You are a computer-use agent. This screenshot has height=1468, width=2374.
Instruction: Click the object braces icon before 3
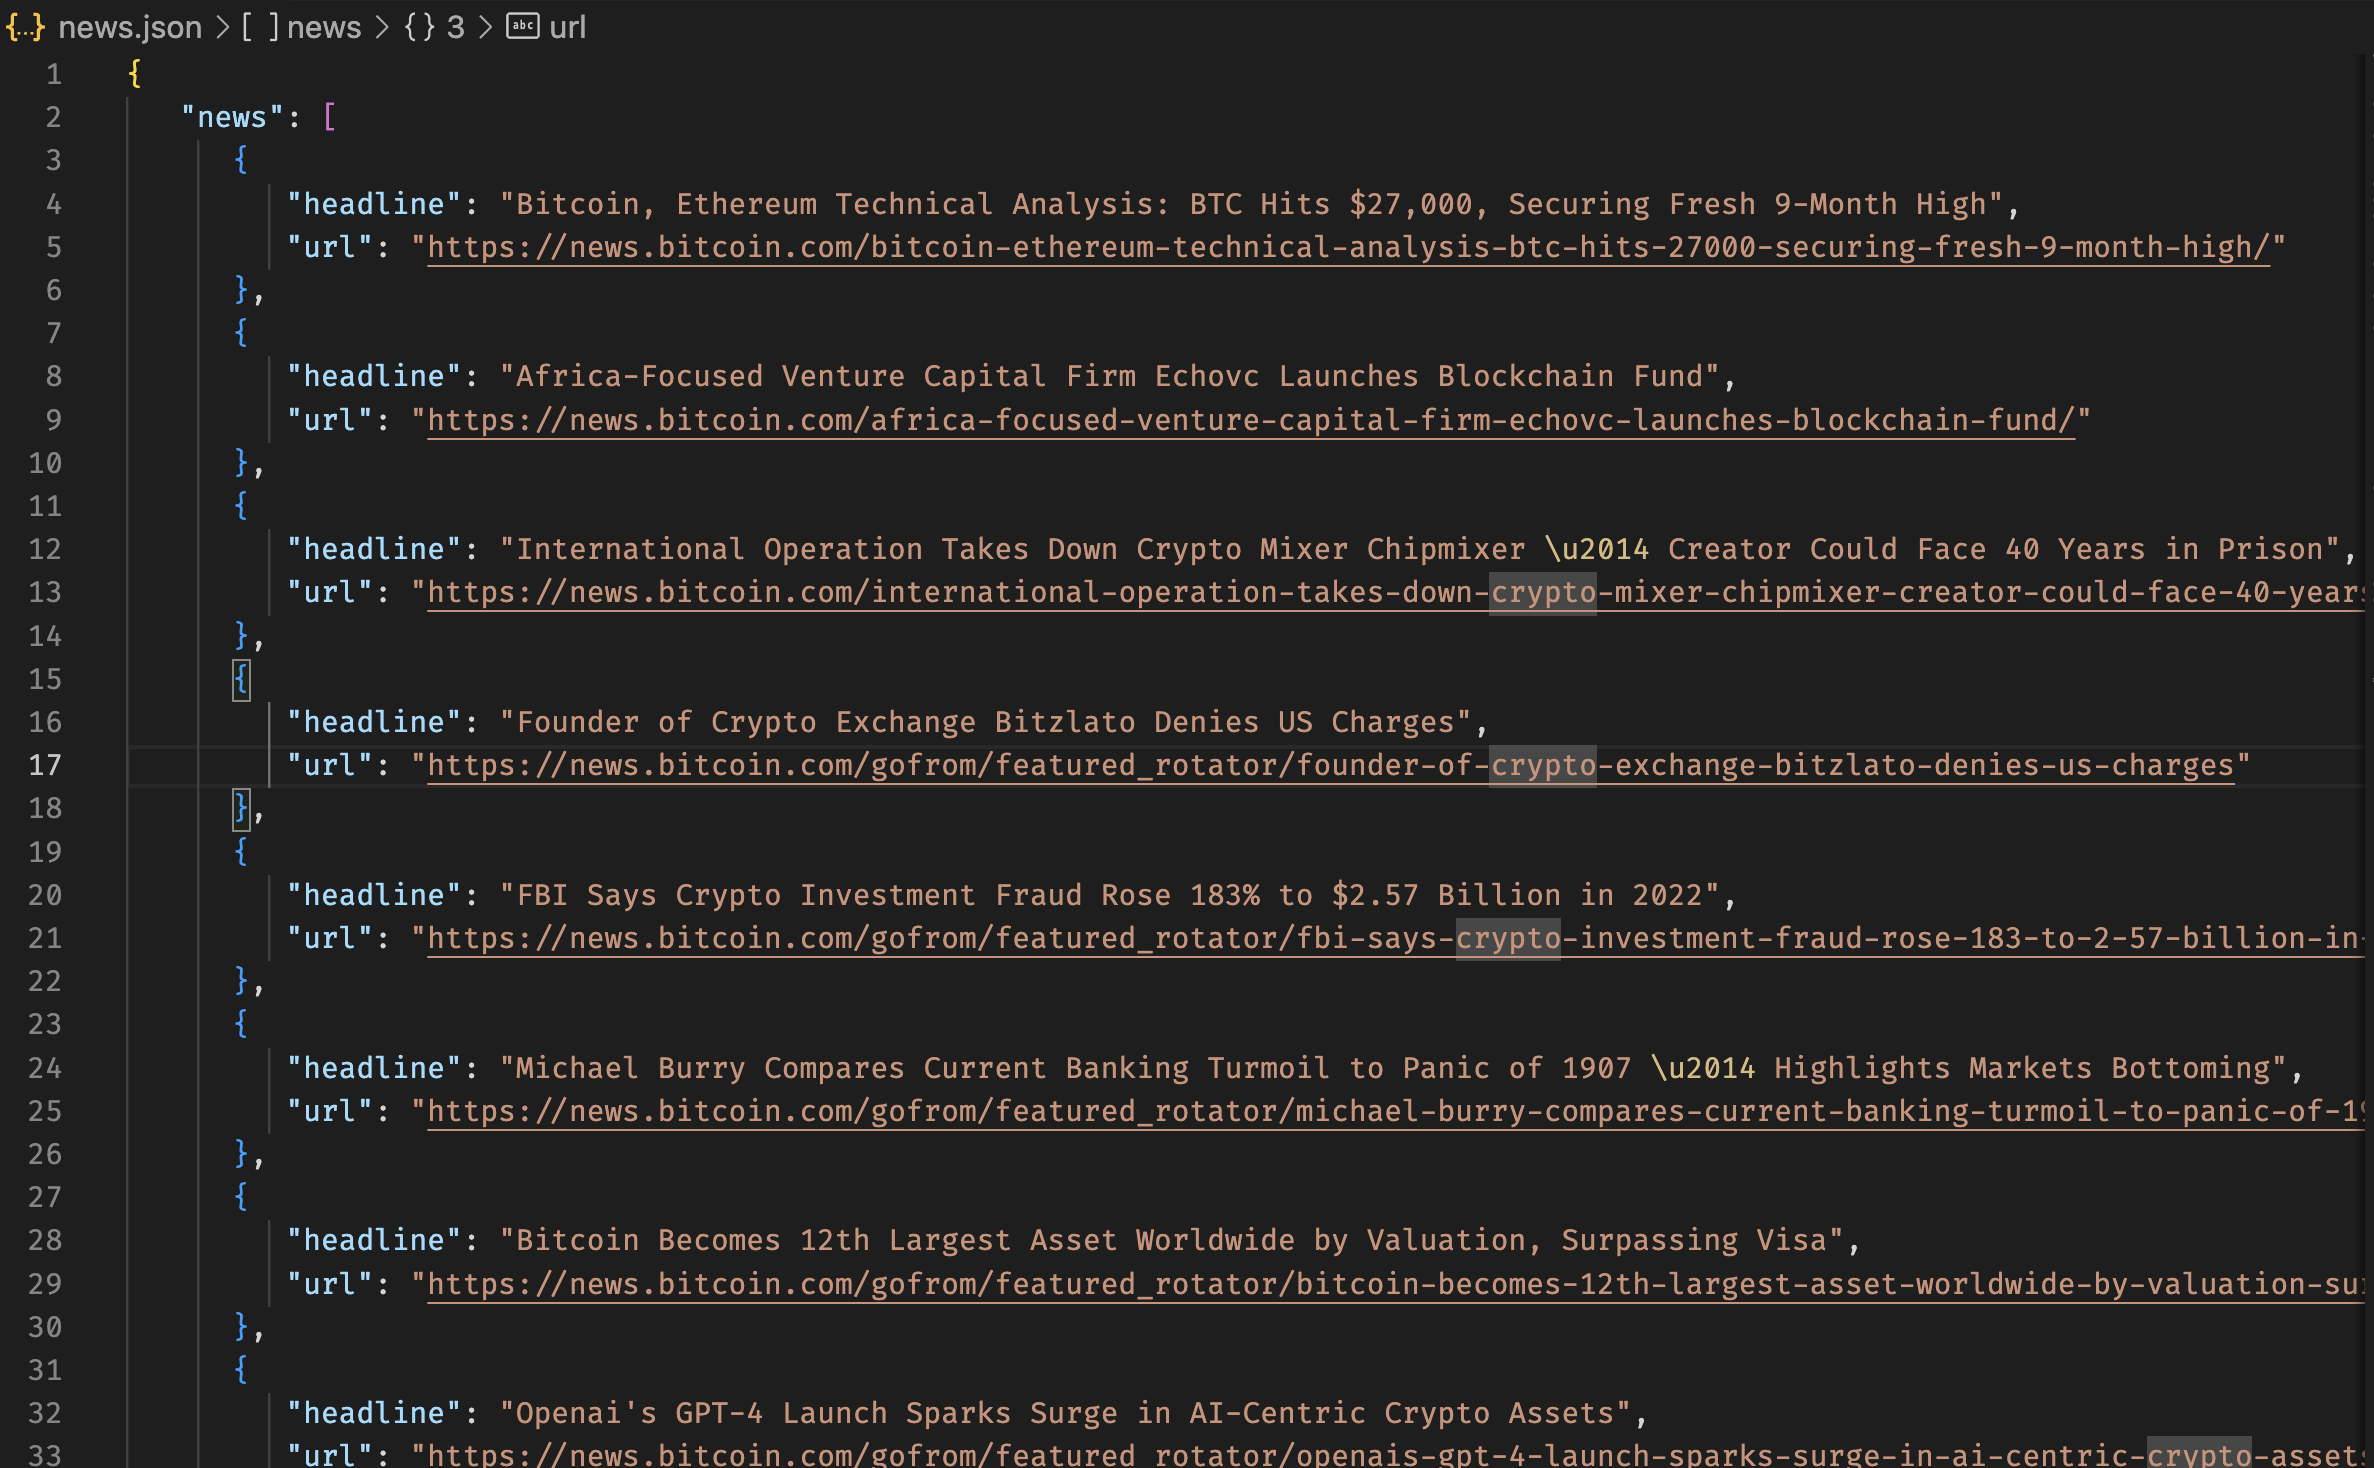point(419,27)
